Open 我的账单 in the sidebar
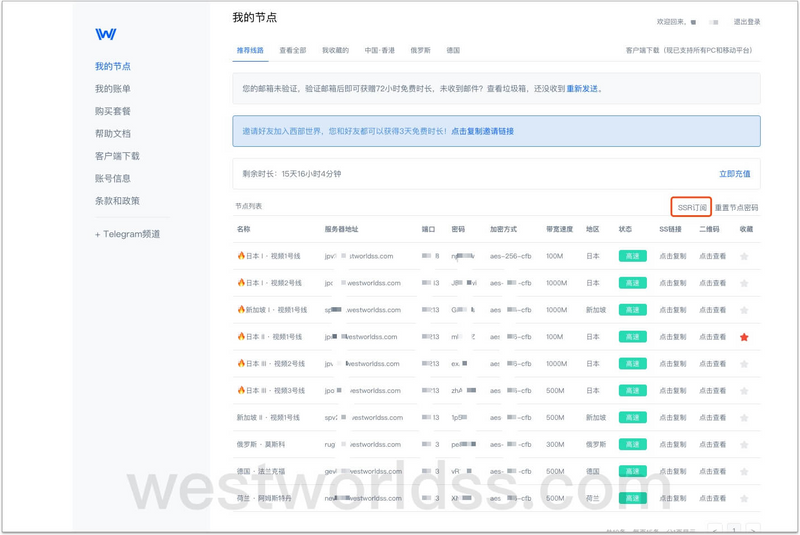 113,89
